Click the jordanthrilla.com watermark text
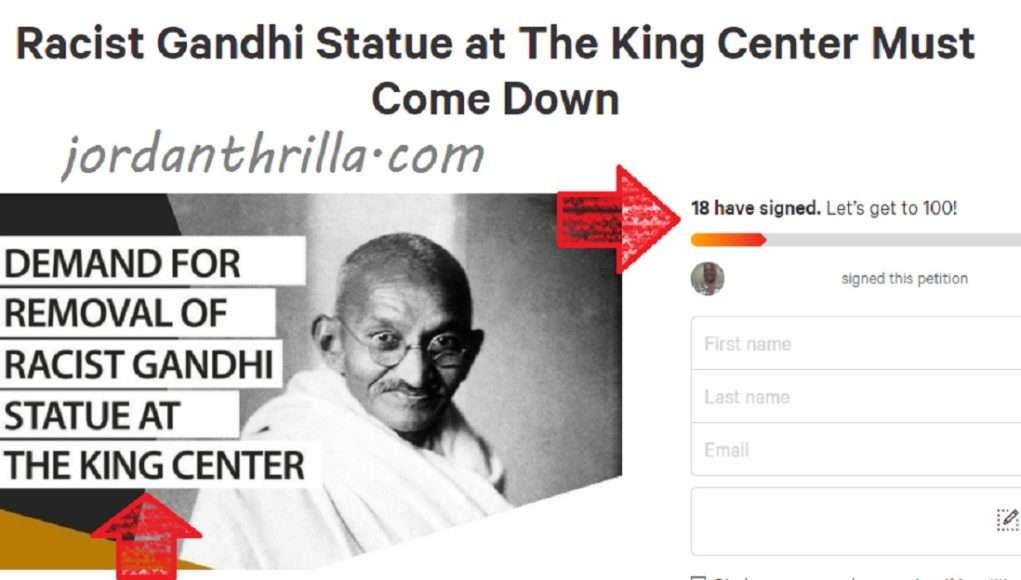 [x=273, y=157]
